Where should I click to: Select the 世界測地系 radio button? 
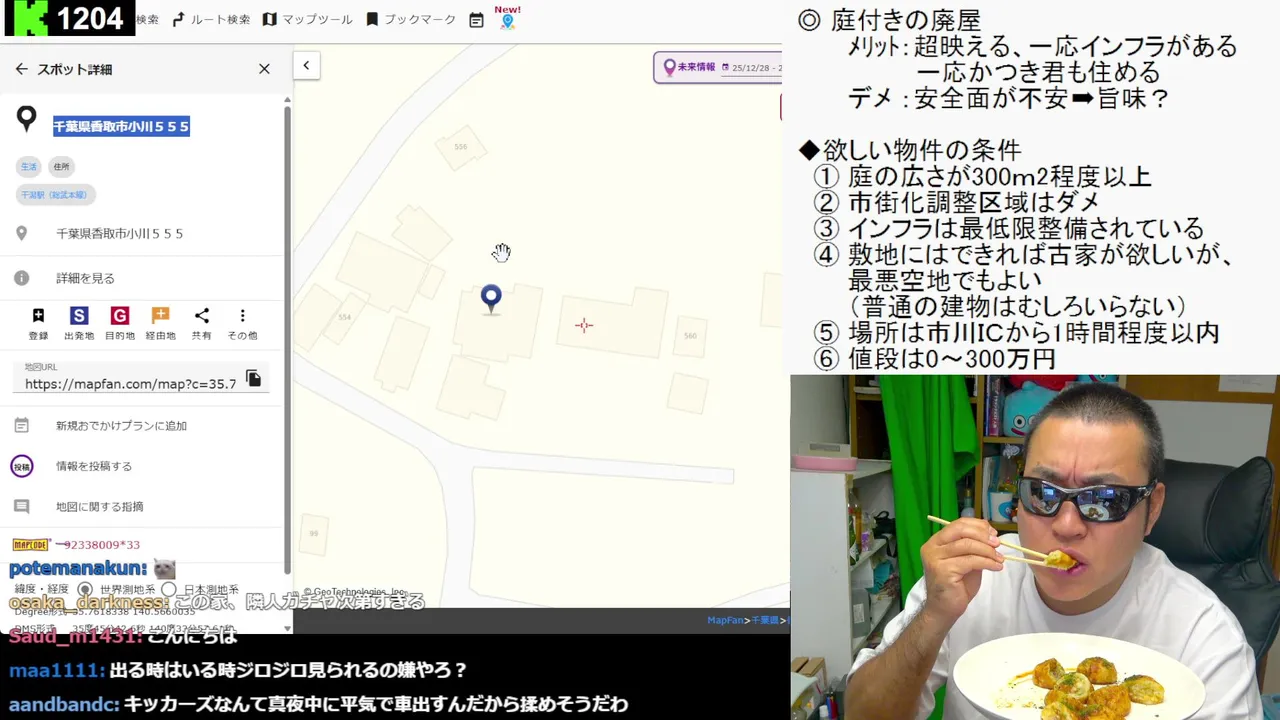(85, 590)
